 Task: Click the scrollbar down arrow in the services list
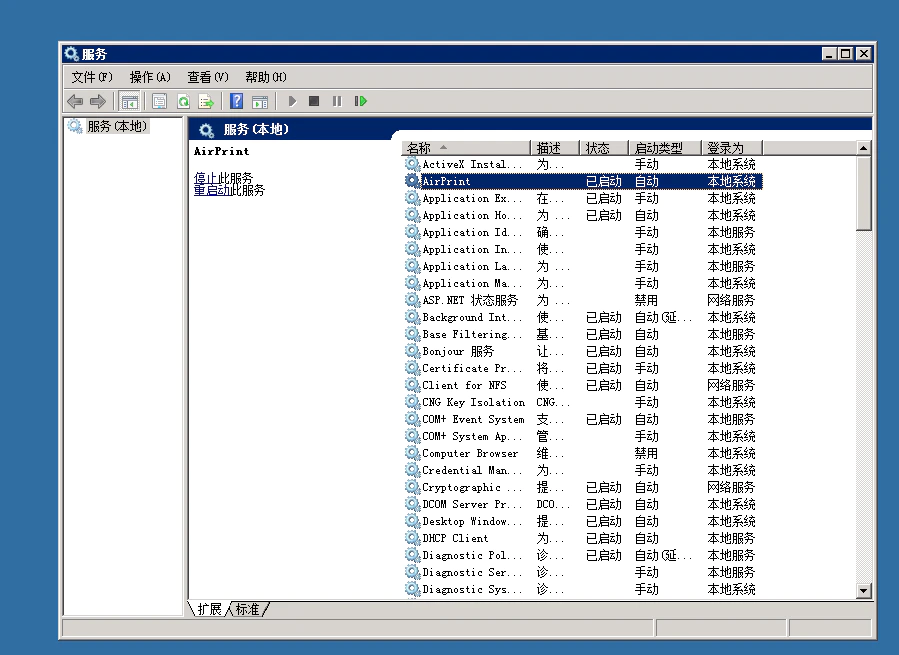pyautogui.click(x=864, y=591)
